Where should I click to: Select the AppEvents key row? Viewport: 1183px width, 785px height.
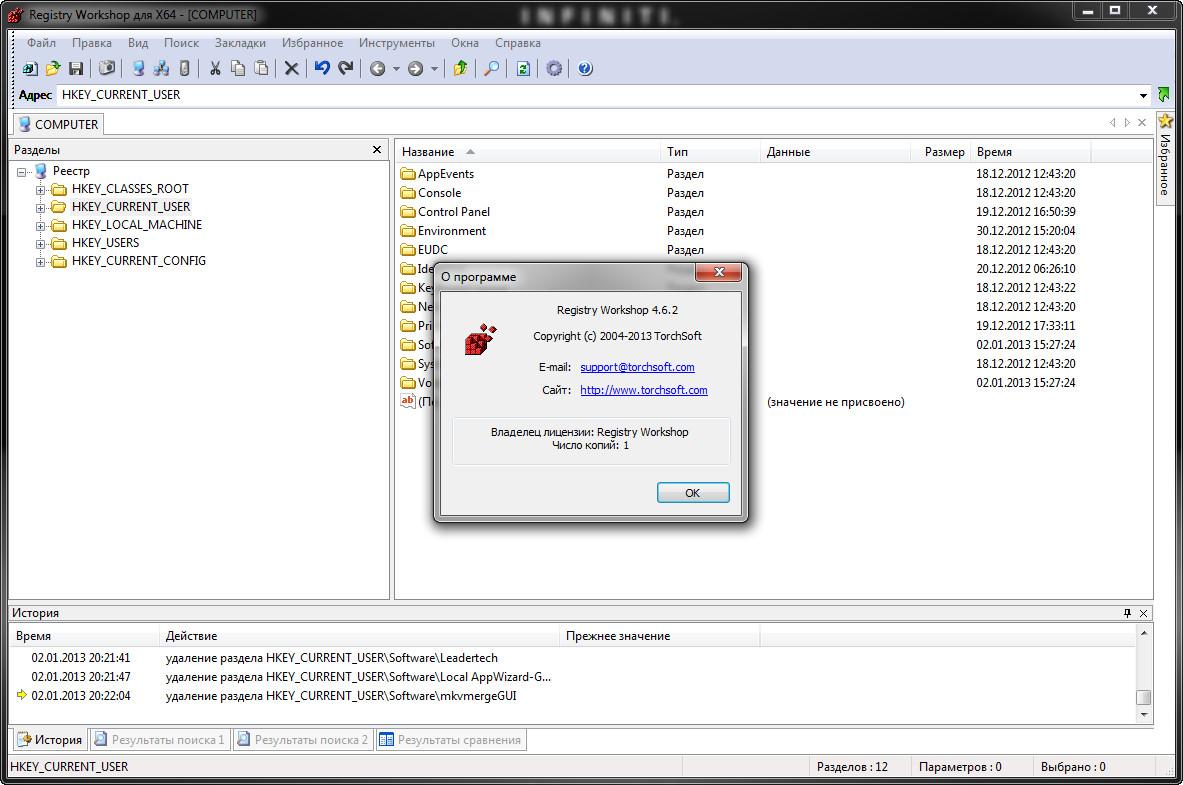pyautogui.click(x=773, y=174)
